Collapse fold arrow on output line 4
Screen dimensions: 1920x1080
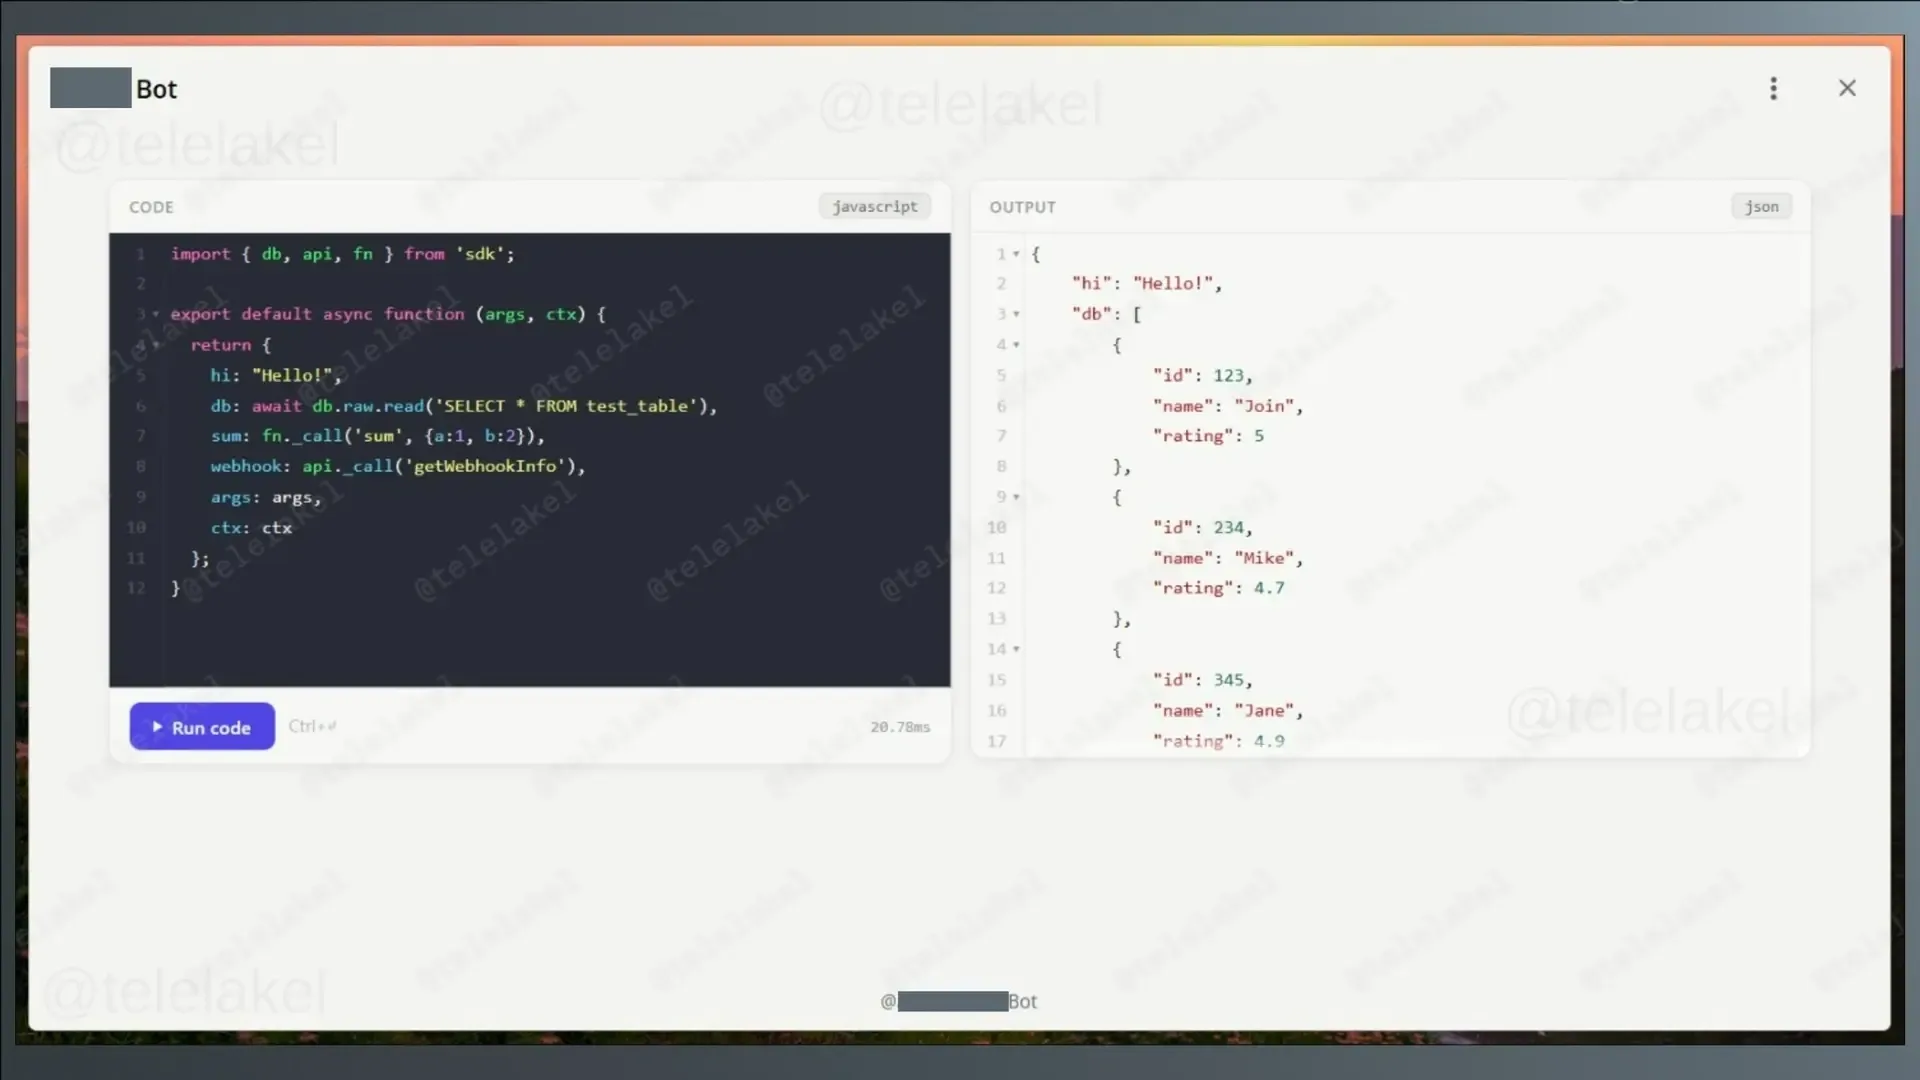point(1016,345)
